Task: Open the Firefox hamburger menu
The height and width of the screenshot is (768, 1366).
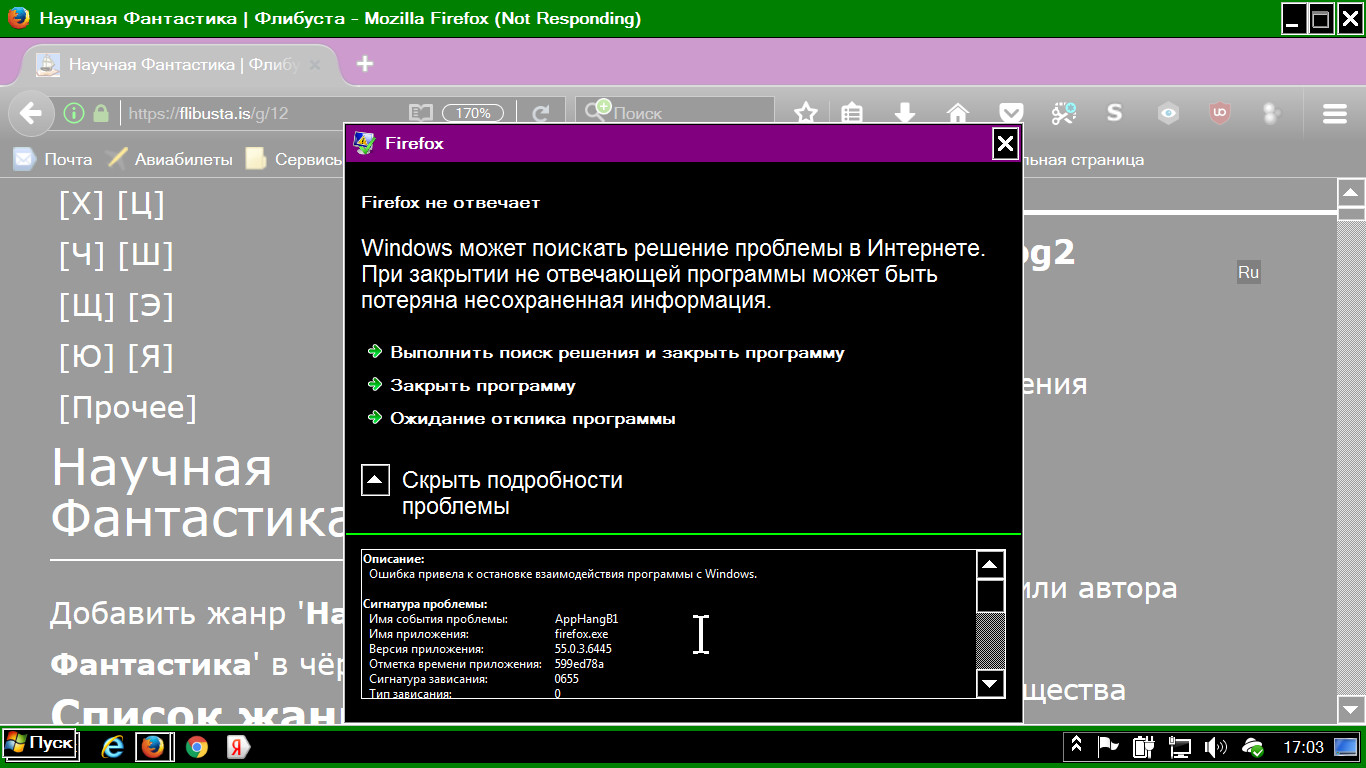Action: pyautogui.click(x=1335, y=113)
